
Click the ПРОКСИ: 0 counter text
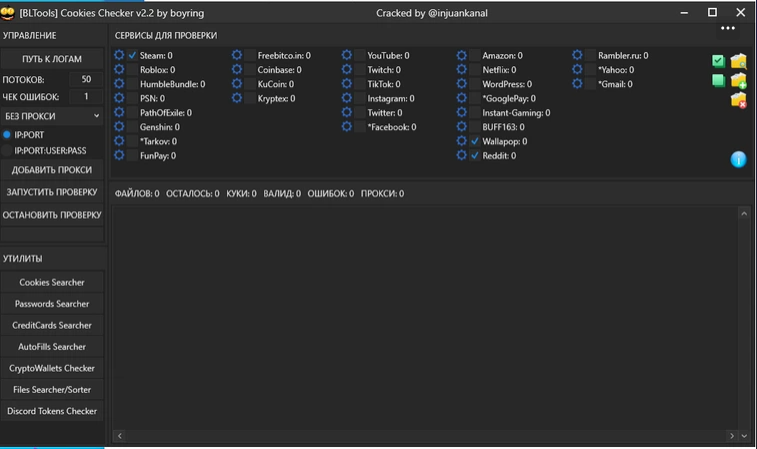(382, 194)
